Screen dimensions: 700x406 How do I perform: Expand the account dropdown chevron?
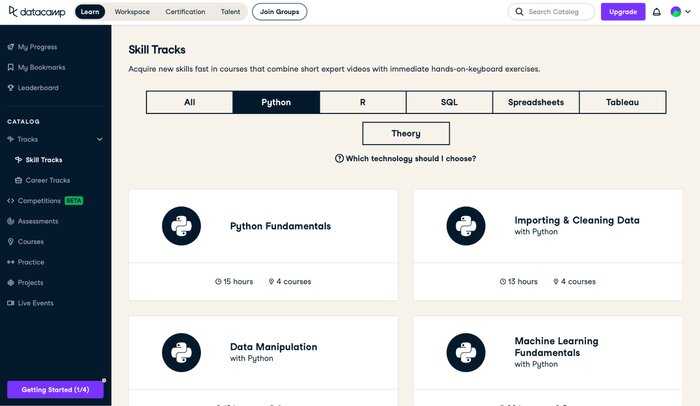click(688, 12)
